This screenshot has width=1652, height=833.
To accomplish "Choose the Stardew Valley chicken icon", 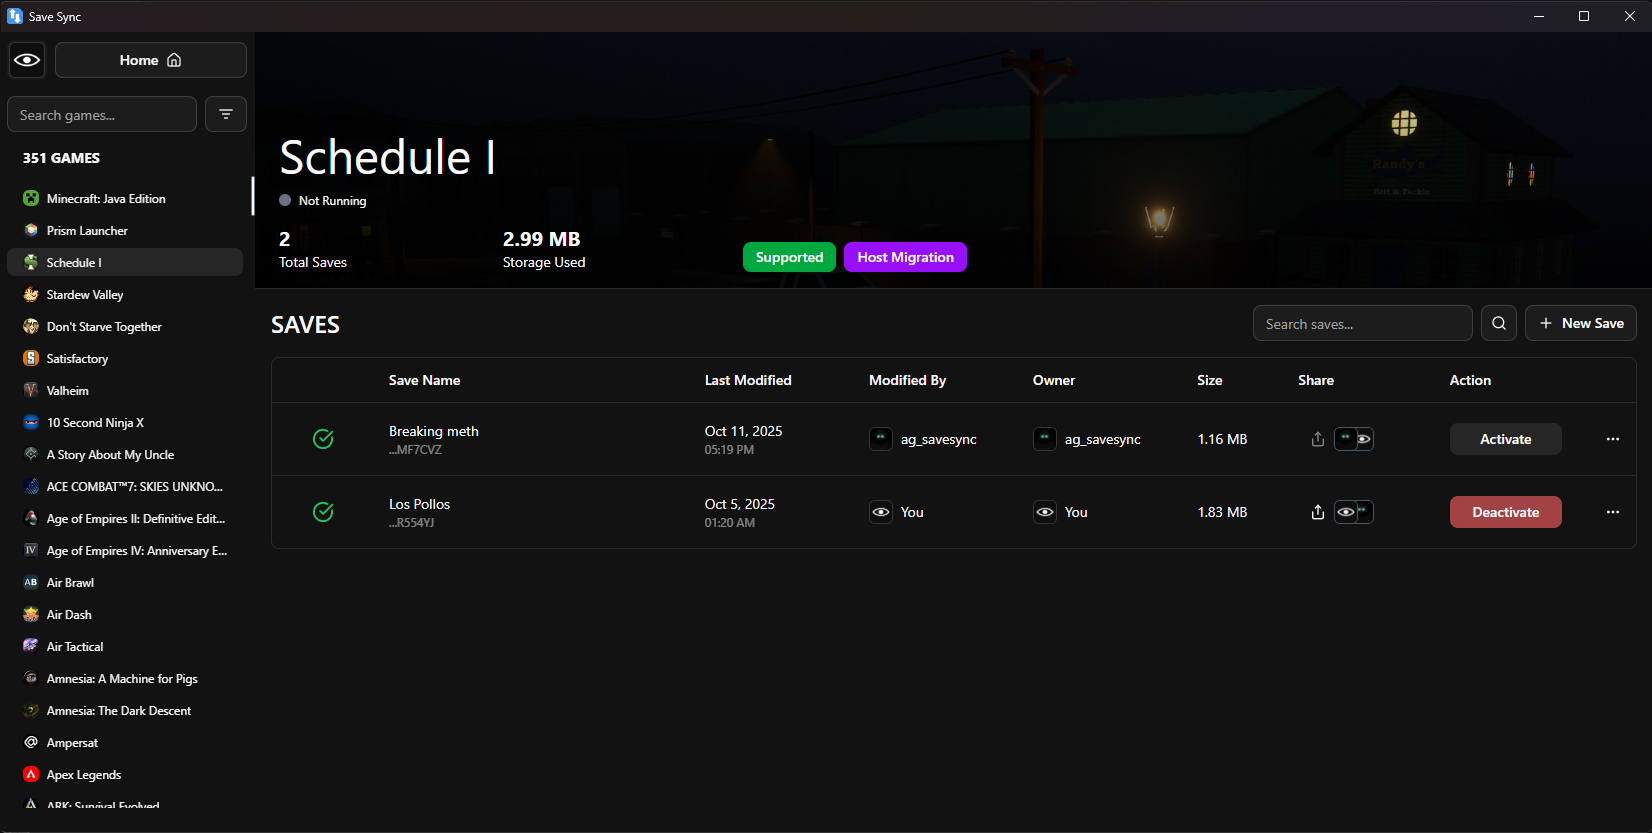I will pos(31,294).
